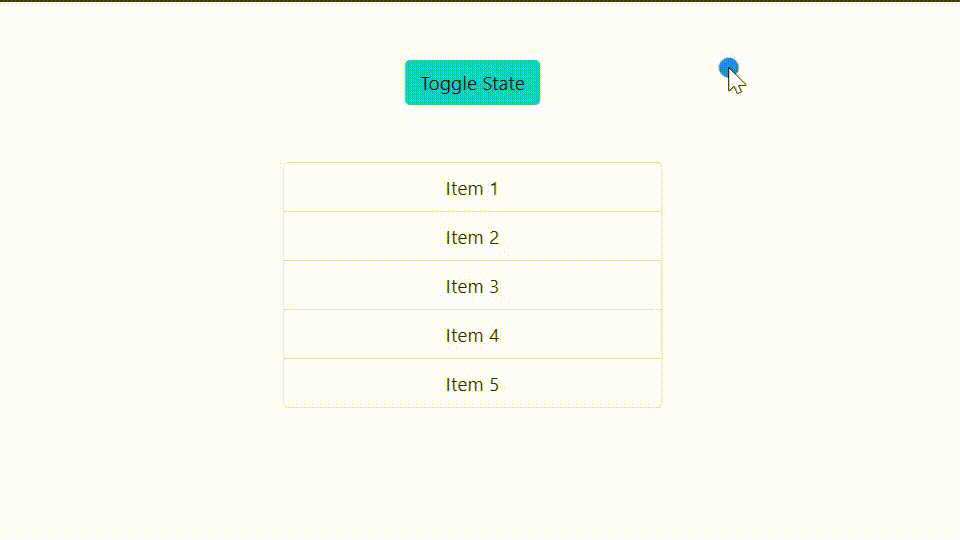
Task: Activate the first list group item
Action: click(x=472, y=187)
